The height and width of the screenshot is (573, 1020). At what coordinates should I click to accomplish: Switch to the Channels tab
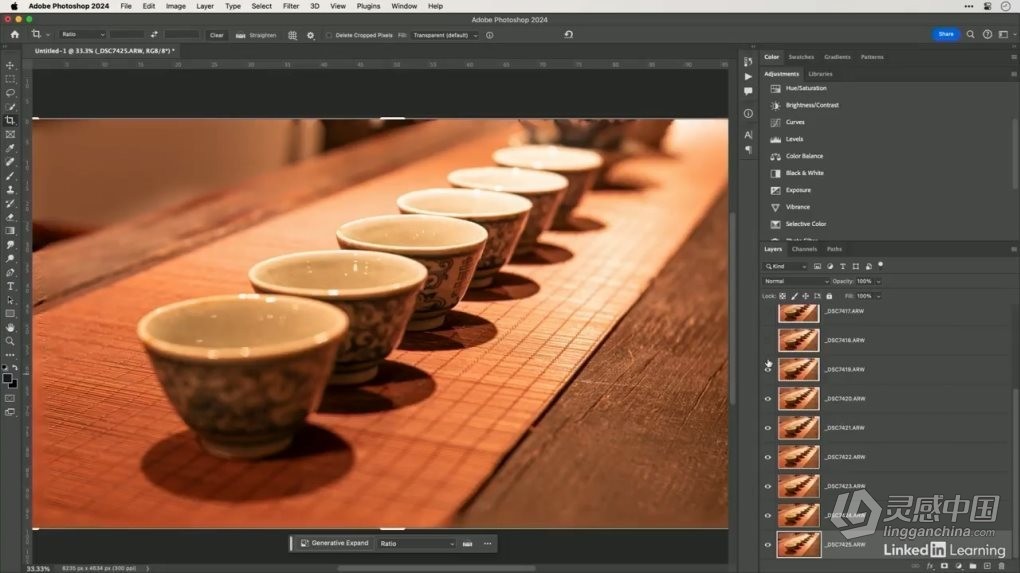[x=804, y=249]
